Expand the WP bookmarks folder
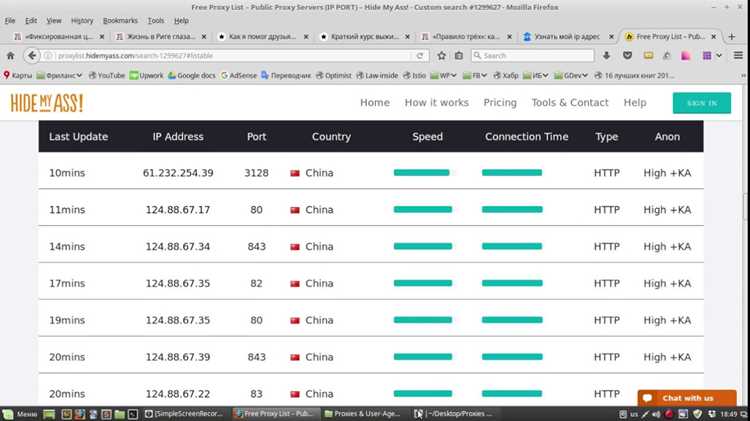Image resolution: width=750 pixels, height=421 pixels. 443,76
